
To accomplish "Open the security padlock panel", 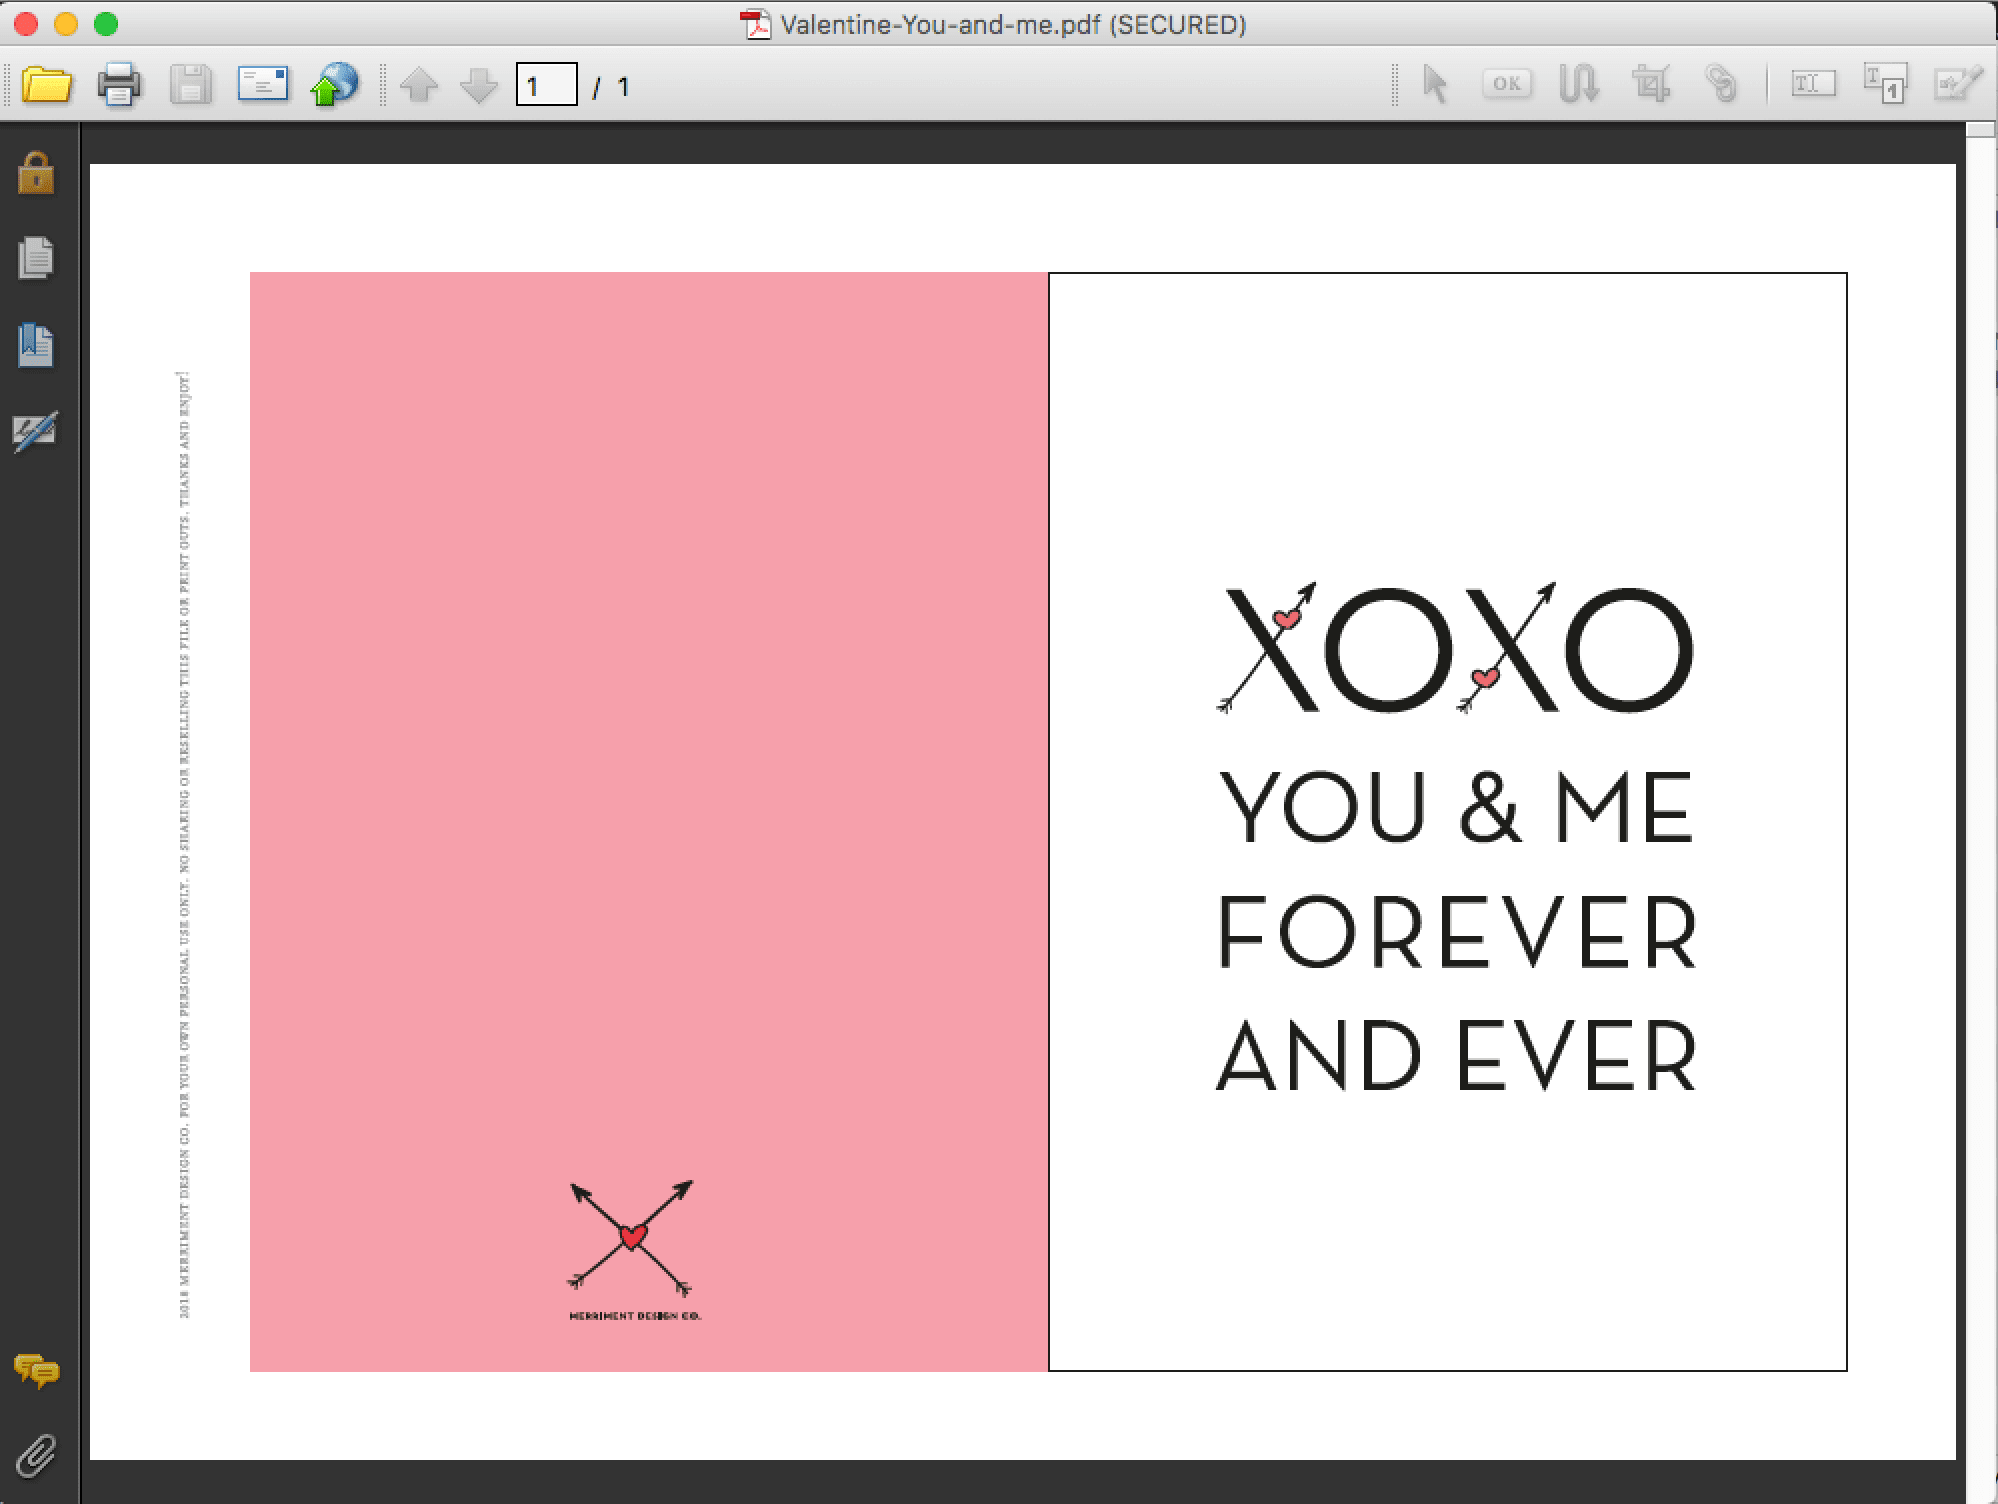I will tap(36, 173).
